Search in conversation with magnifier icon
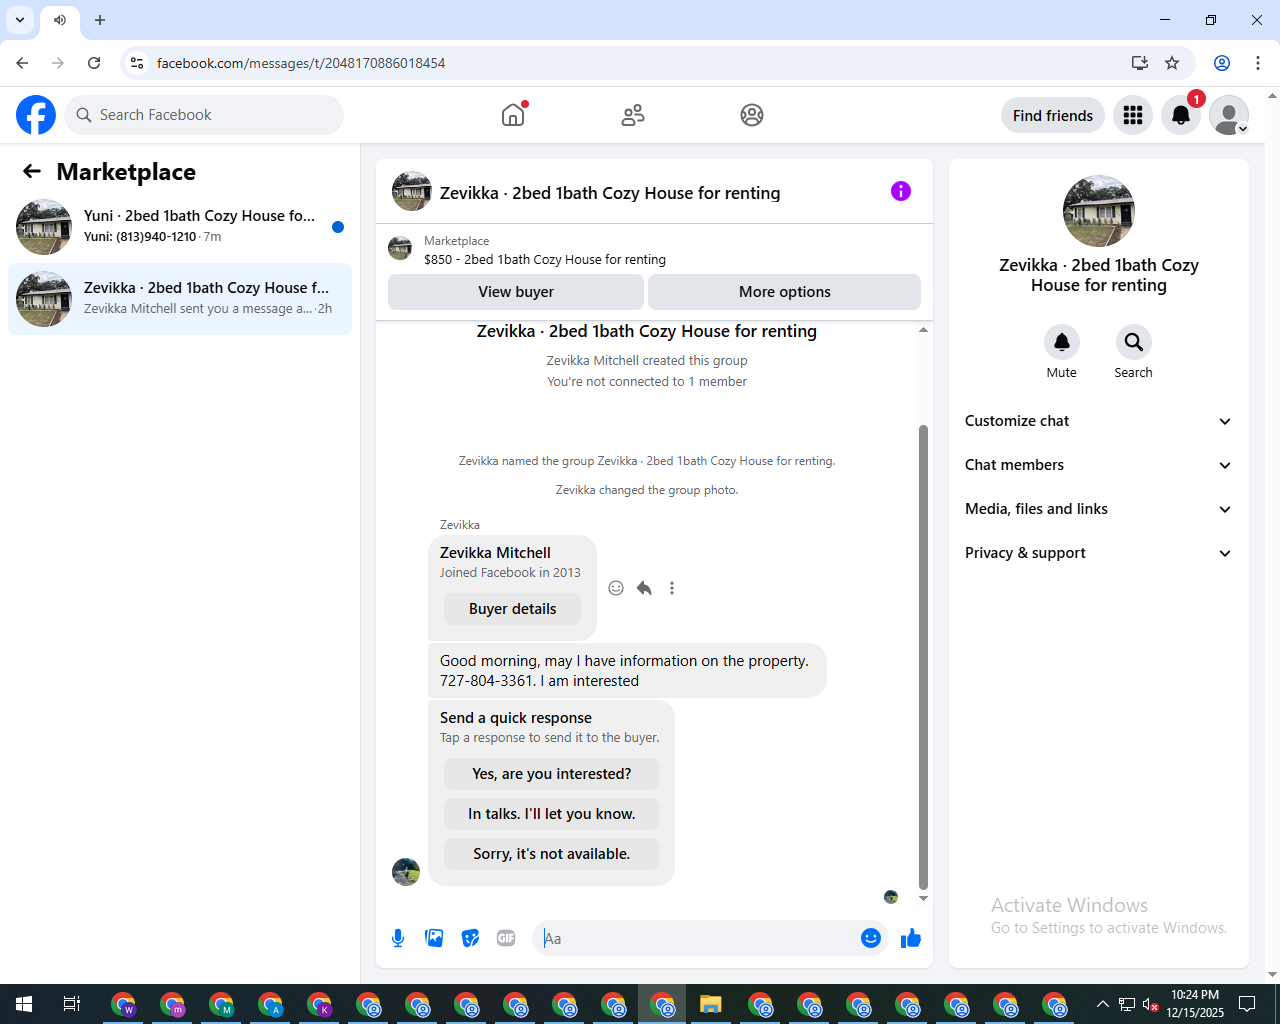Screen dimensions: 1280x1024 pyautogui.click(x=1134, y=342)
